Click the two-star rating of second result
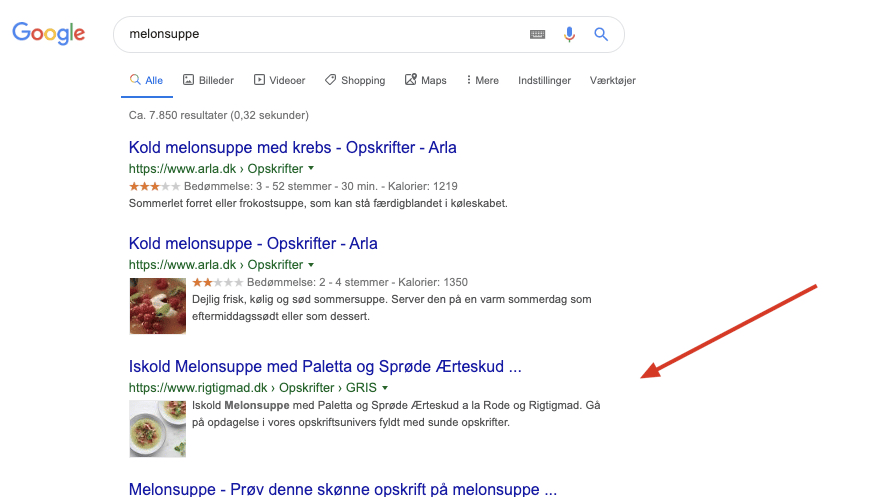 tap(218, 282)
